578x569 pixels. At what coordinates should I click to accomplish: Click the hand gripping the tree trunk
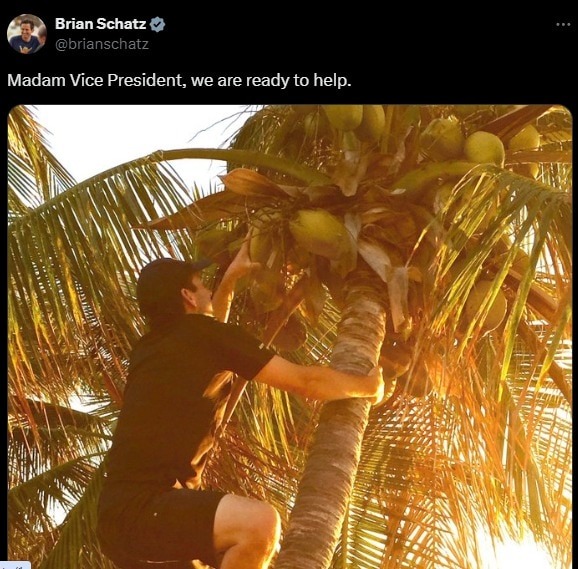(x=374, y=385)
